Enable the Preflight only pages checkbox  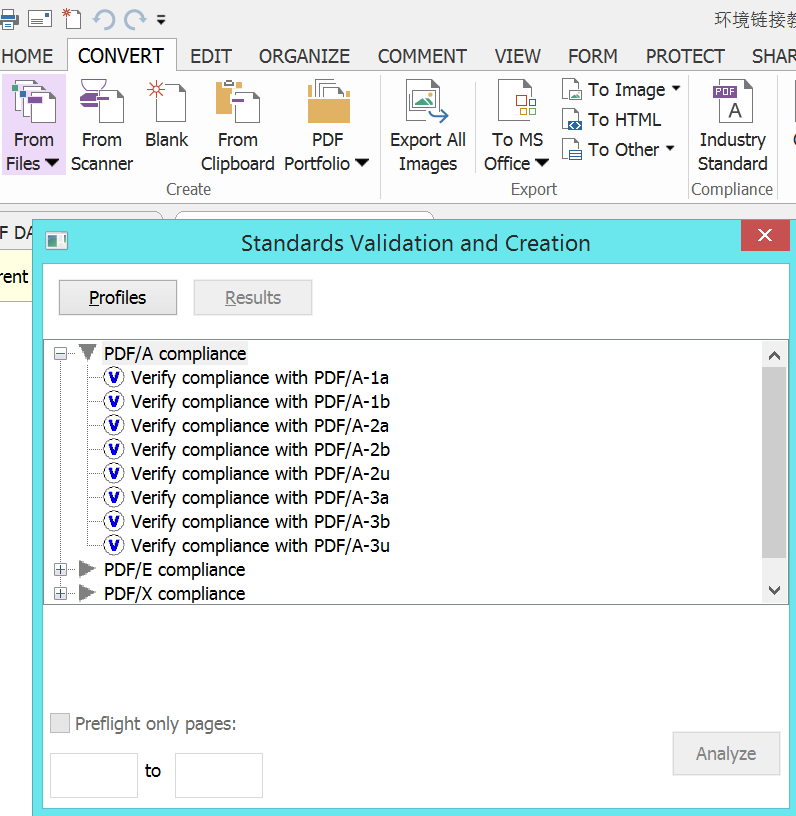point(60,723)
